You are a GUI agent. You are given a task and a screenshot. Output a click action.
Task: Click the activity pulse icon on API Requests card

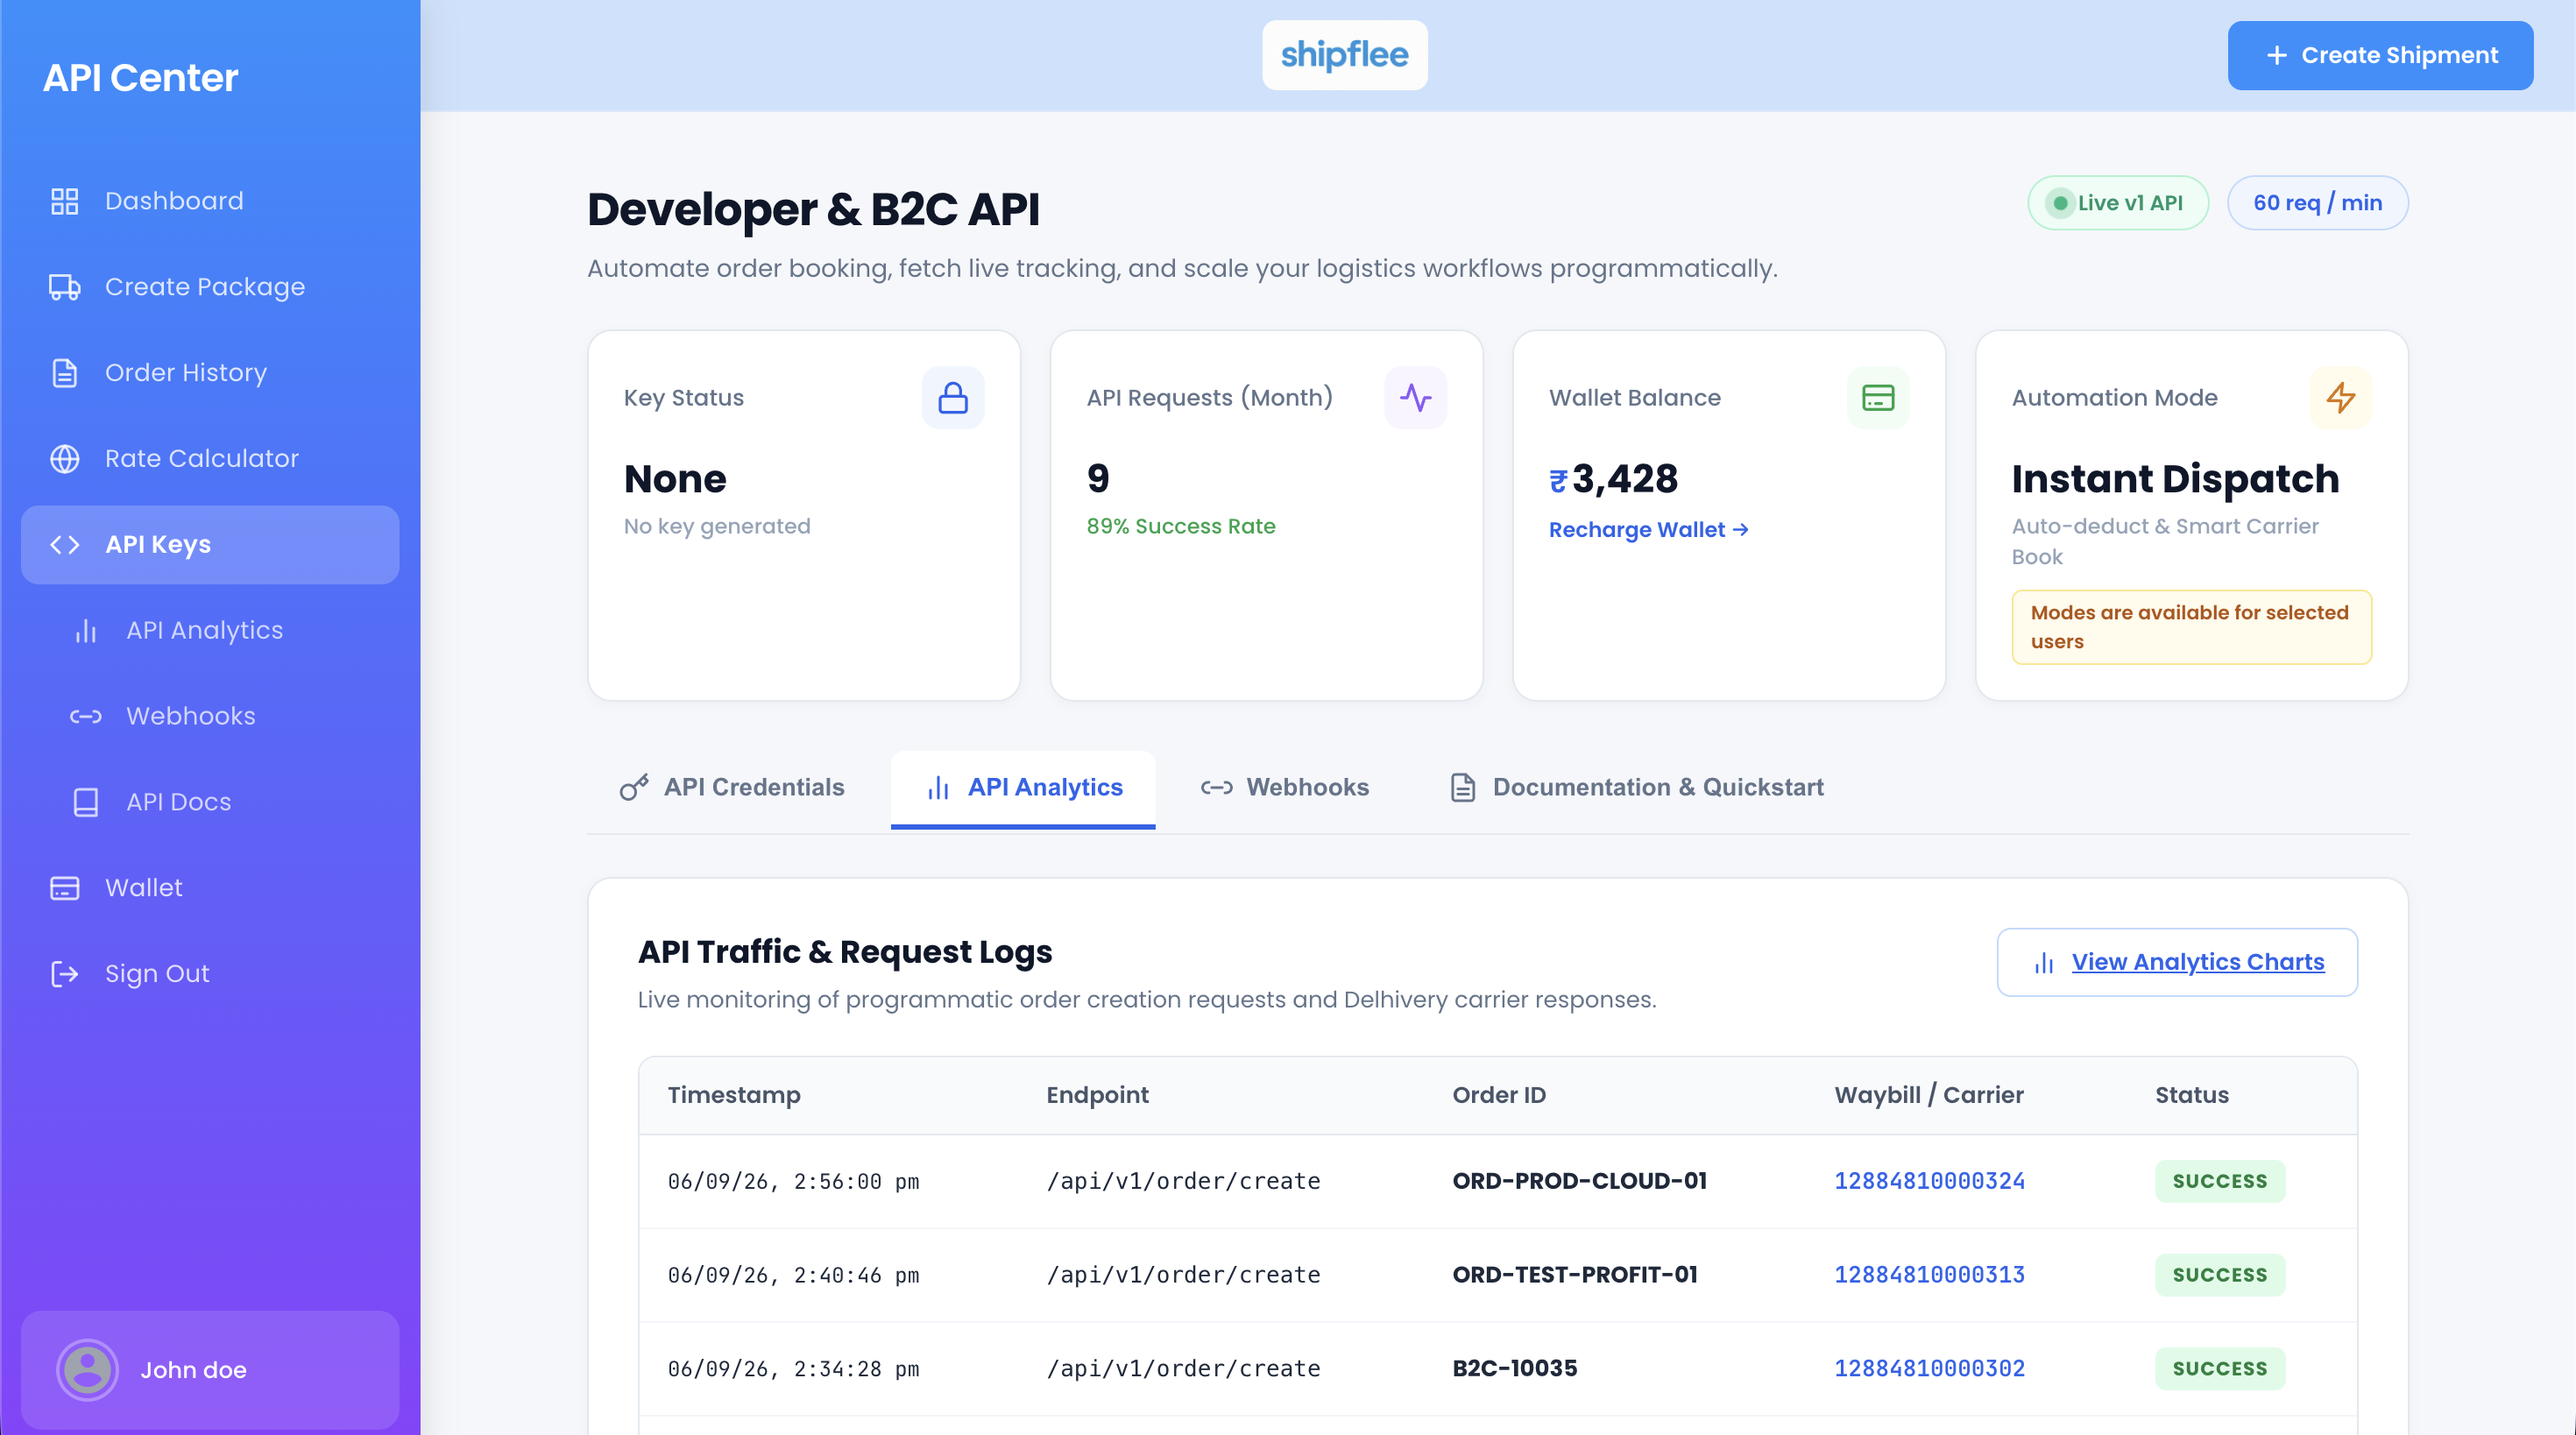tap(1415, 398)
